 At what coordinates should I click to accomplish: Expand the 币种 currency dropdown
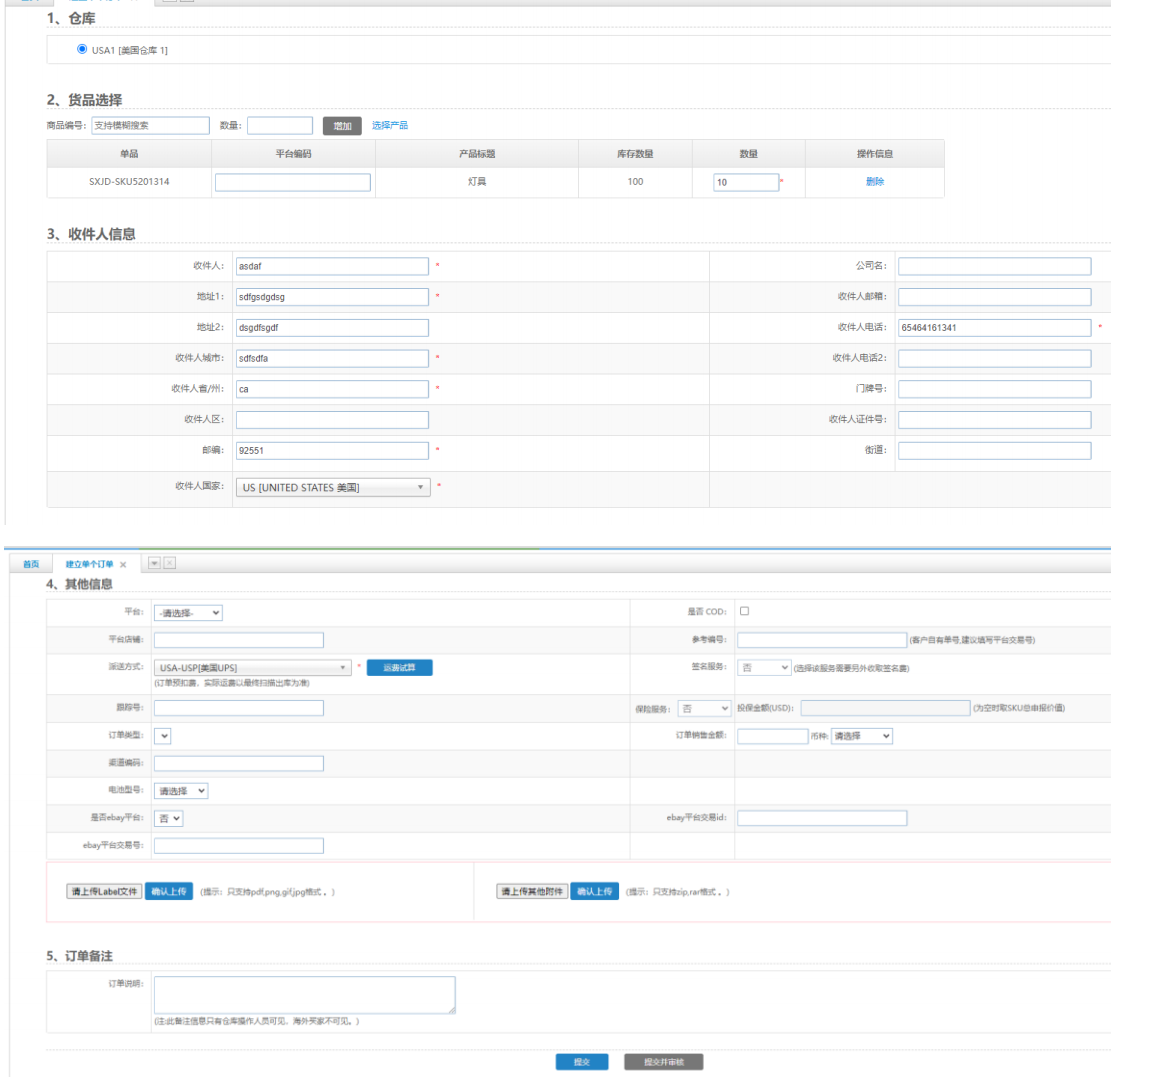(861, 736)
